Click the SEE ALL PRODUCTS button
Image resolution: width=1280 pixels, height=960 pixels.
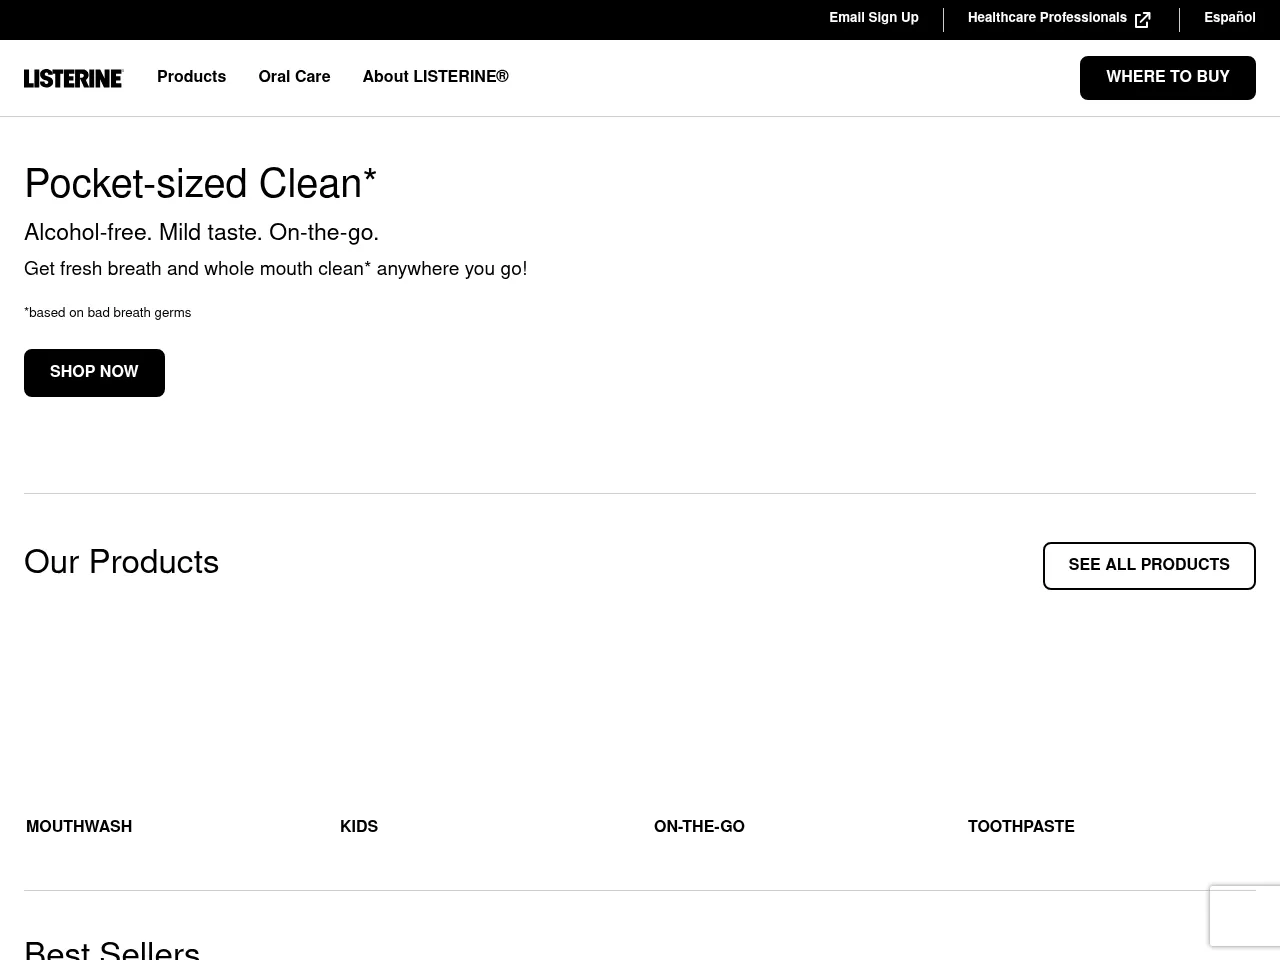pyautogui.click(x=1149, y=565)
